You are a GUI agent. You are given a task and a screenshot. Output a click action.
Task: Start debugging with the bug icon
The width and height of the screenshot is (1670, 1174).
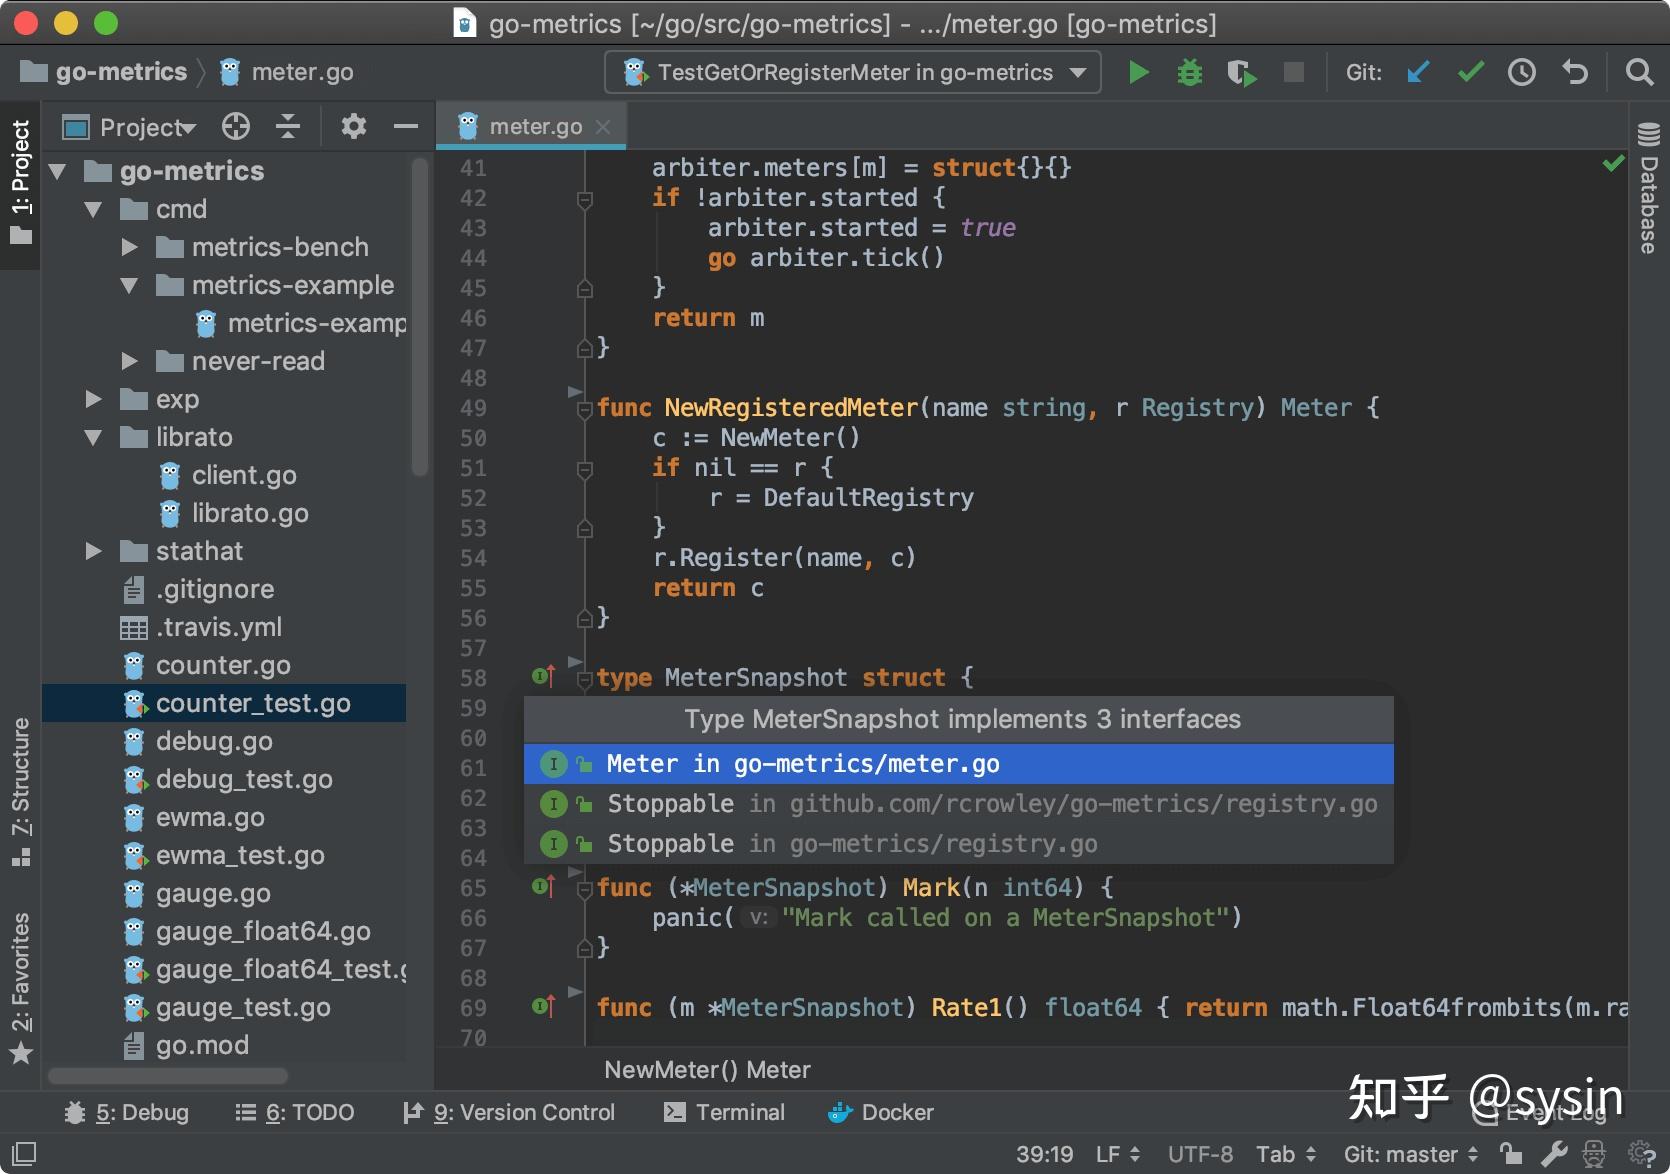[x=1189, y=71]
